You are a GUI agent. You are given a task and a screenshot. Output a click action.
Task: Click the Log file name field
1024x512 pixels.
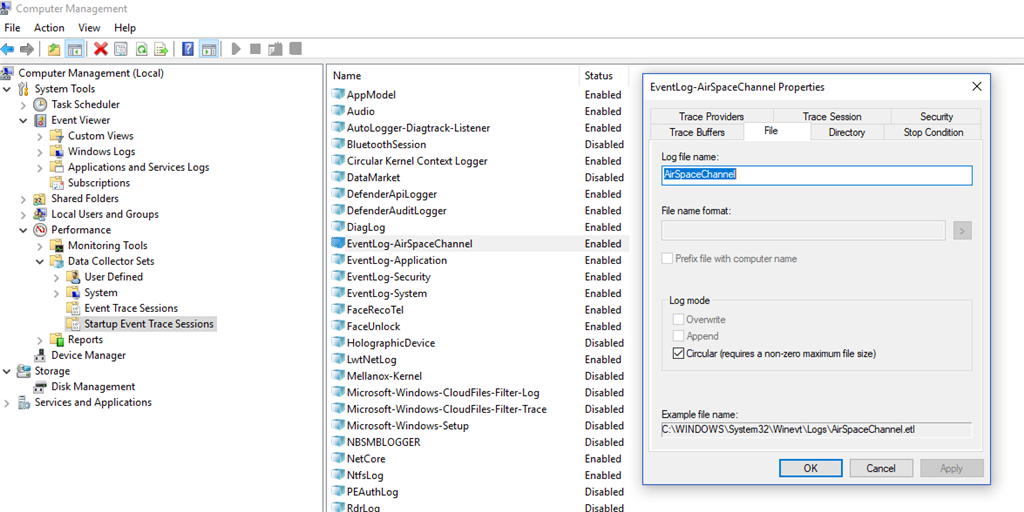(x=816, y=175)
